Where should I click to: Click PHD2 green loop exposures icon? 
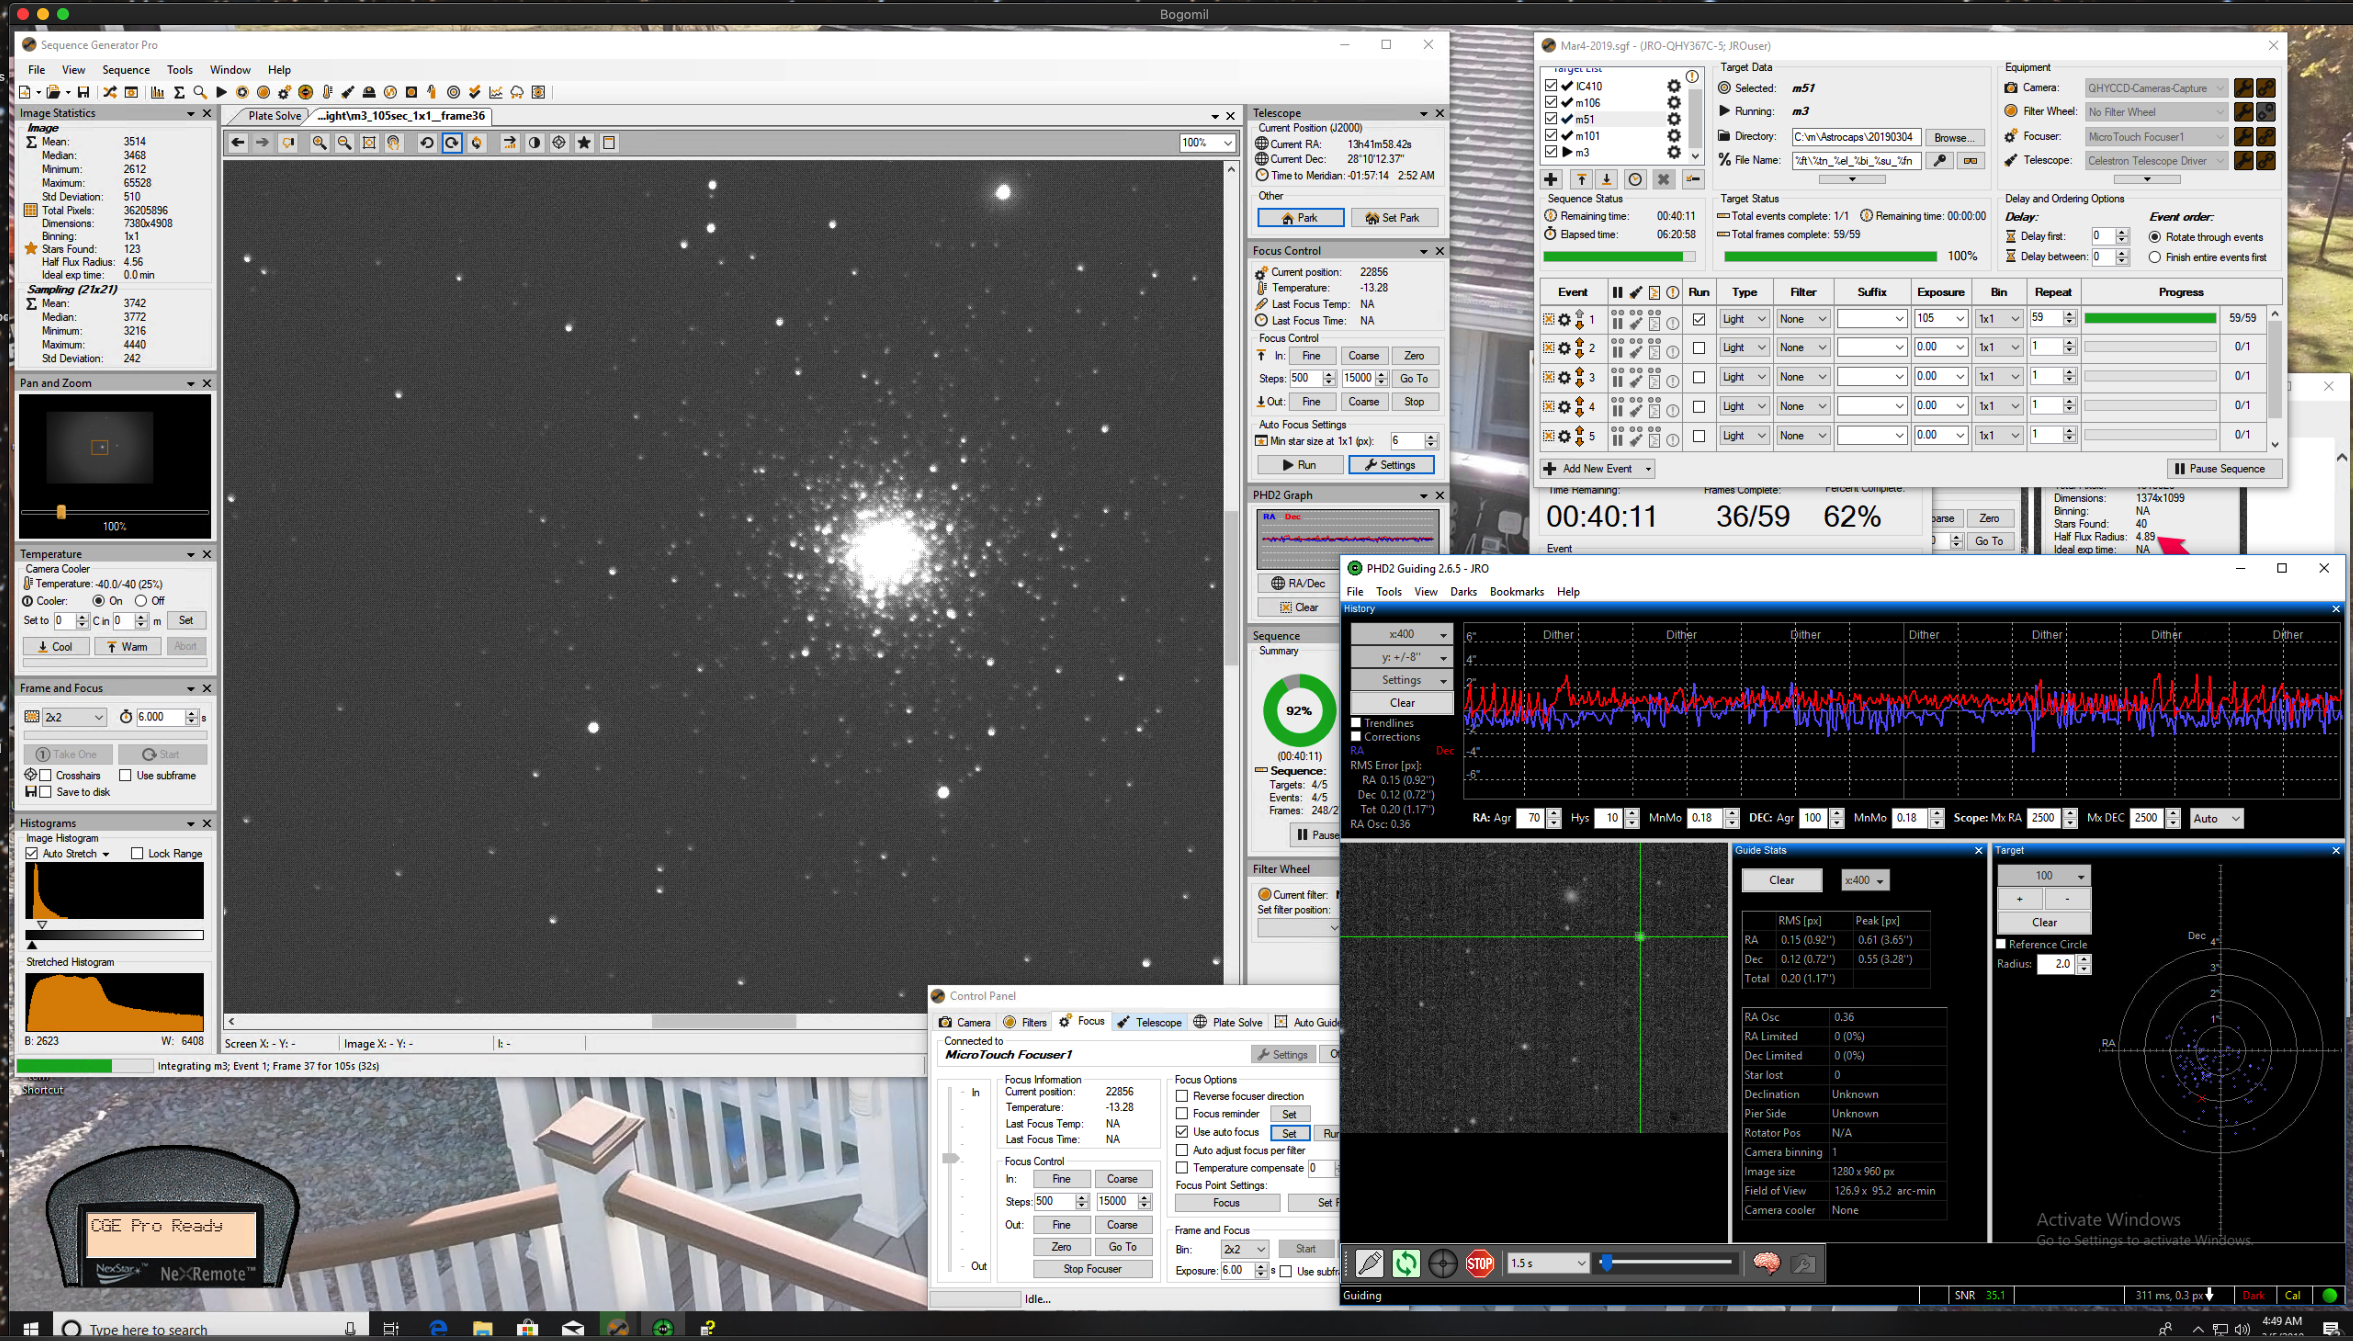[x=1405, y=1264]
